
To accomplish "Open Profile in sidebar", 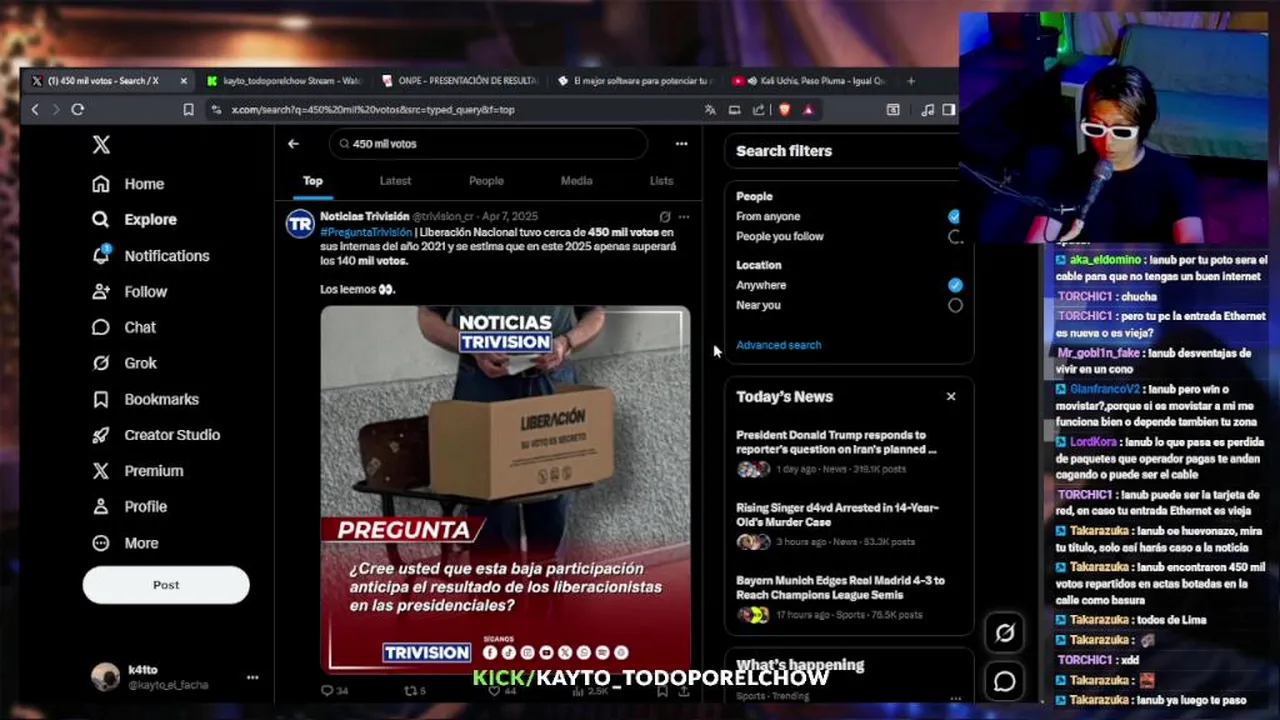I will (x=129, y=507).
